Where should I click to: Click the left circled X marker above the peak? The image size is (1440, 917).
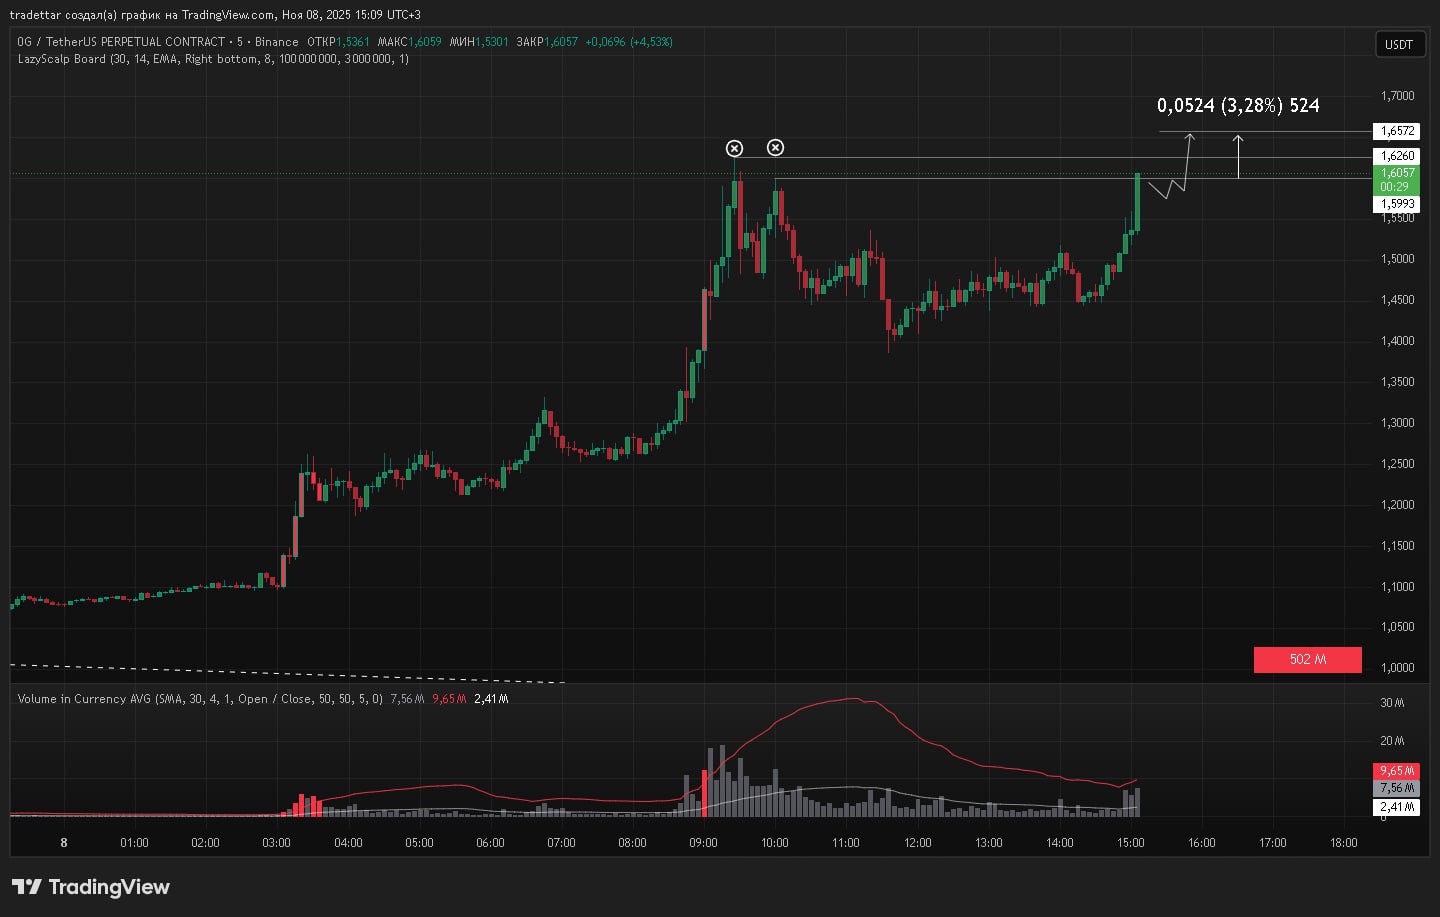[x=734, y=148]
